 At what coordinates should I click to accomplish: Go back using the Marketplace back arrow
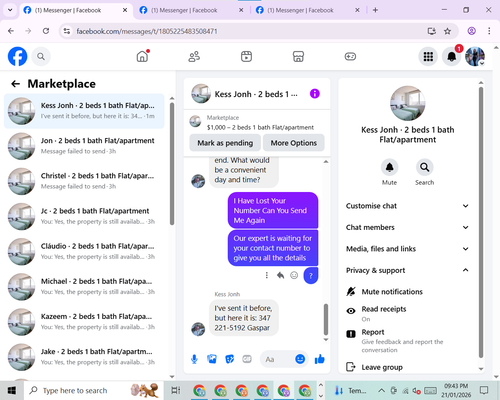[x=16, y=84]
